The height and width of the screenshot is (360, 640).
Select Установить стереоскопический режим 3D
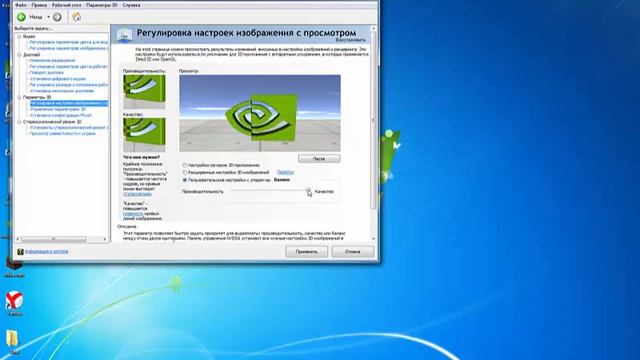click(69, 128)
